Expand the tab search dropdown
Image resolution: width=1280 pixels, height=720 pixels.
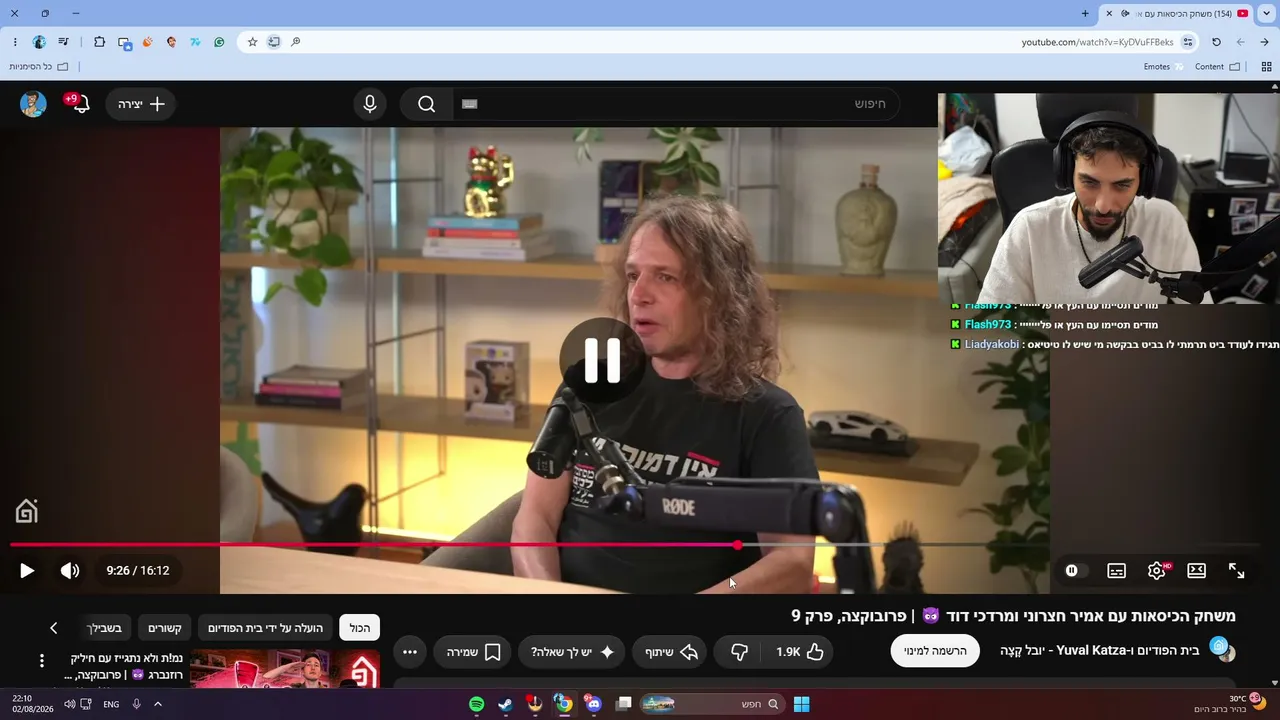click(x=1266, y=14)
